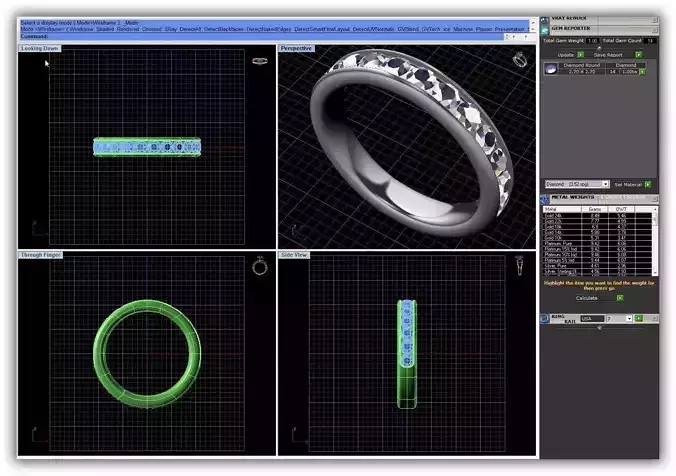Screen dimensions: 676x476
Task: Click the USA ring size standard field
Action: 592,319
